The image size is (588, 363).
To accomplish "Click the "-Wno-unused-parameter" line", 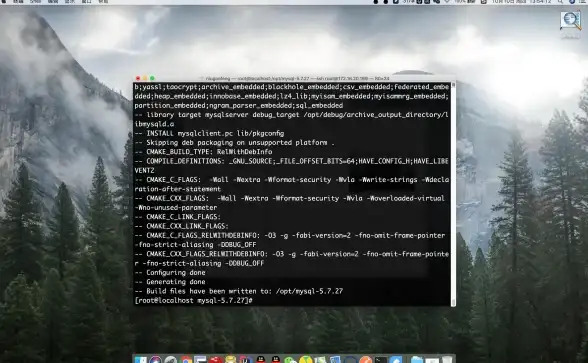I will (176, 207).
